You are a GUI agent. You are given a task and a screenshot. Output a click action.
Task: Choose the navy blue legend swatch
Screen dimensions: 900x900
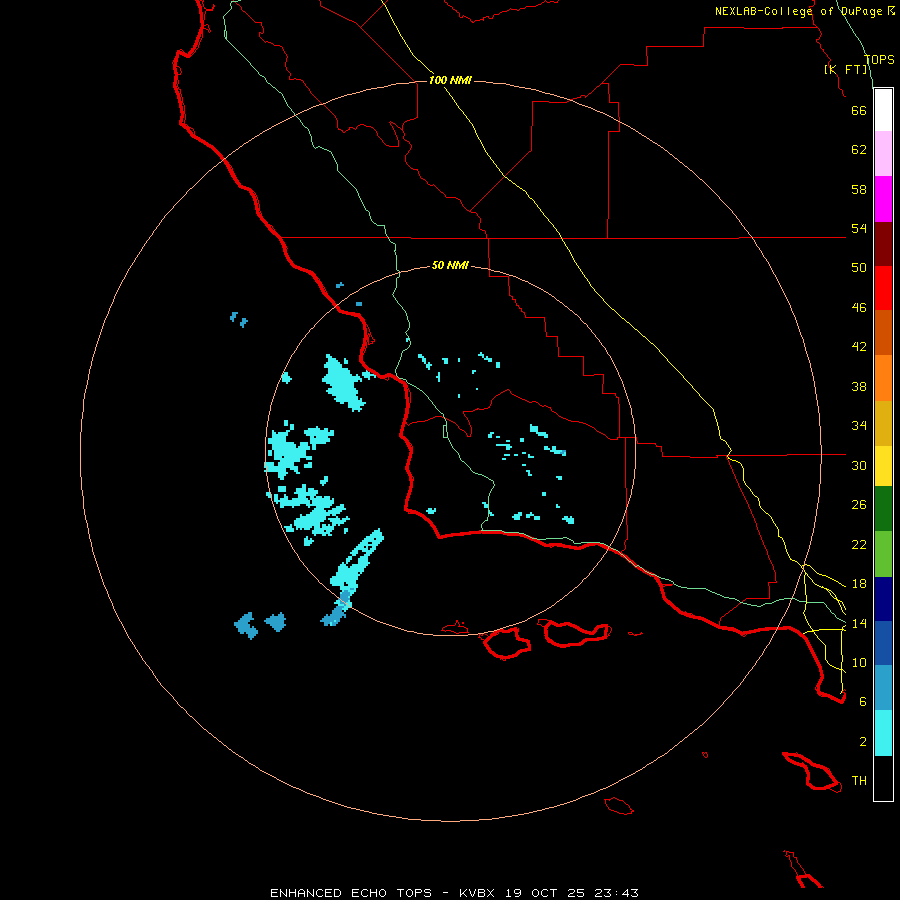[x=883, y=599]
